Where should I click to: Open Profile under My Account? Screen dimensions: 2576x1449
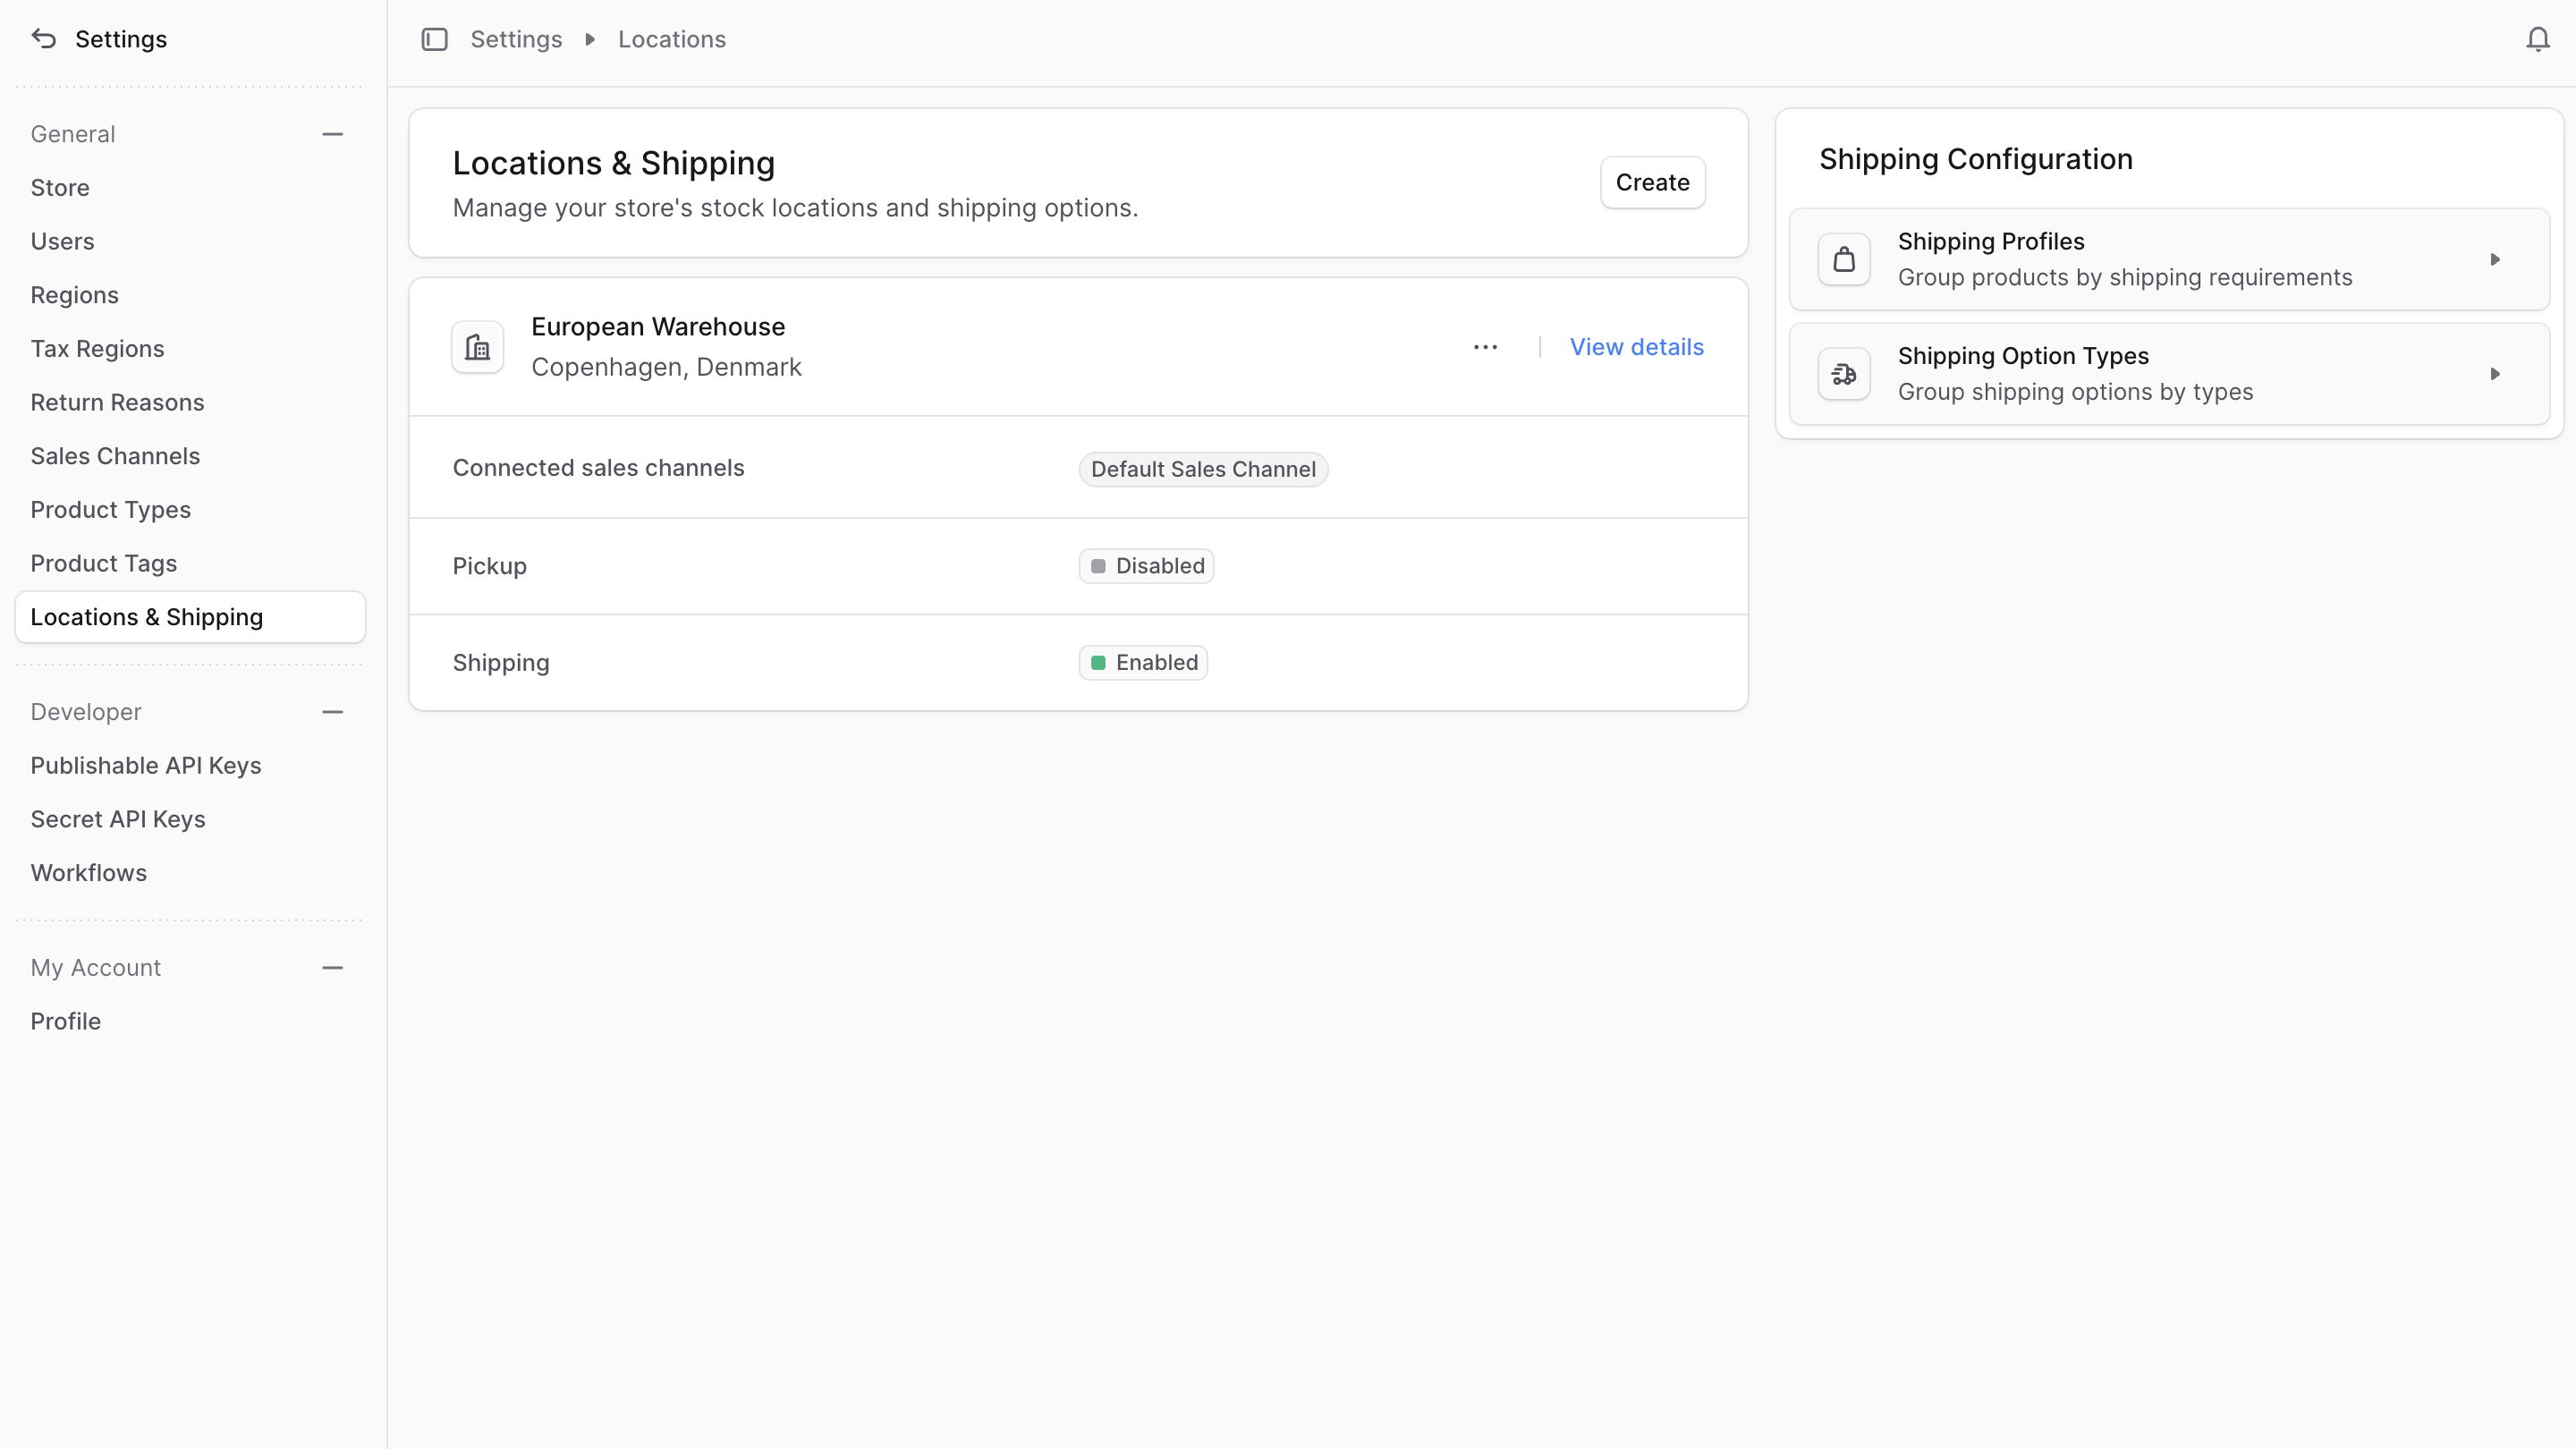[x=65, y=1021]
